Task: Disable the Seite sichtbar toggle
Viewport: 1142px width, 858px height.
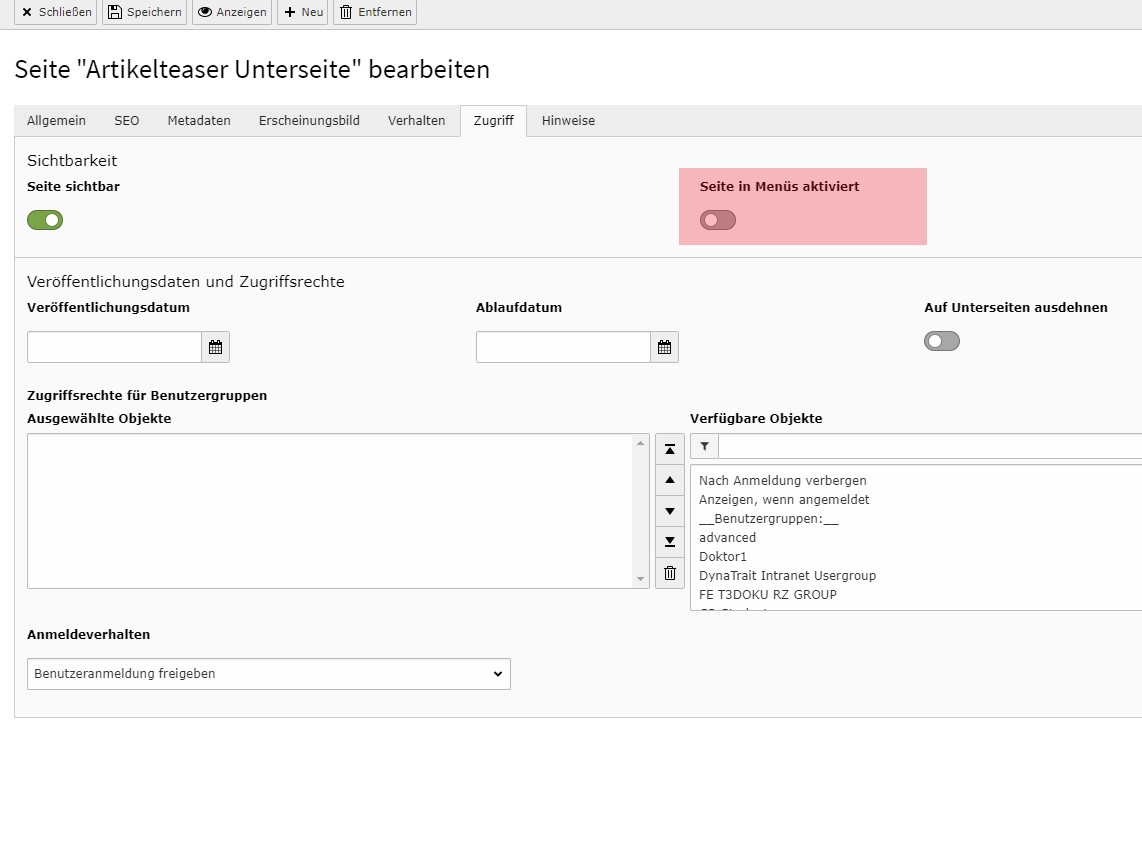Action: click(45, 220)
